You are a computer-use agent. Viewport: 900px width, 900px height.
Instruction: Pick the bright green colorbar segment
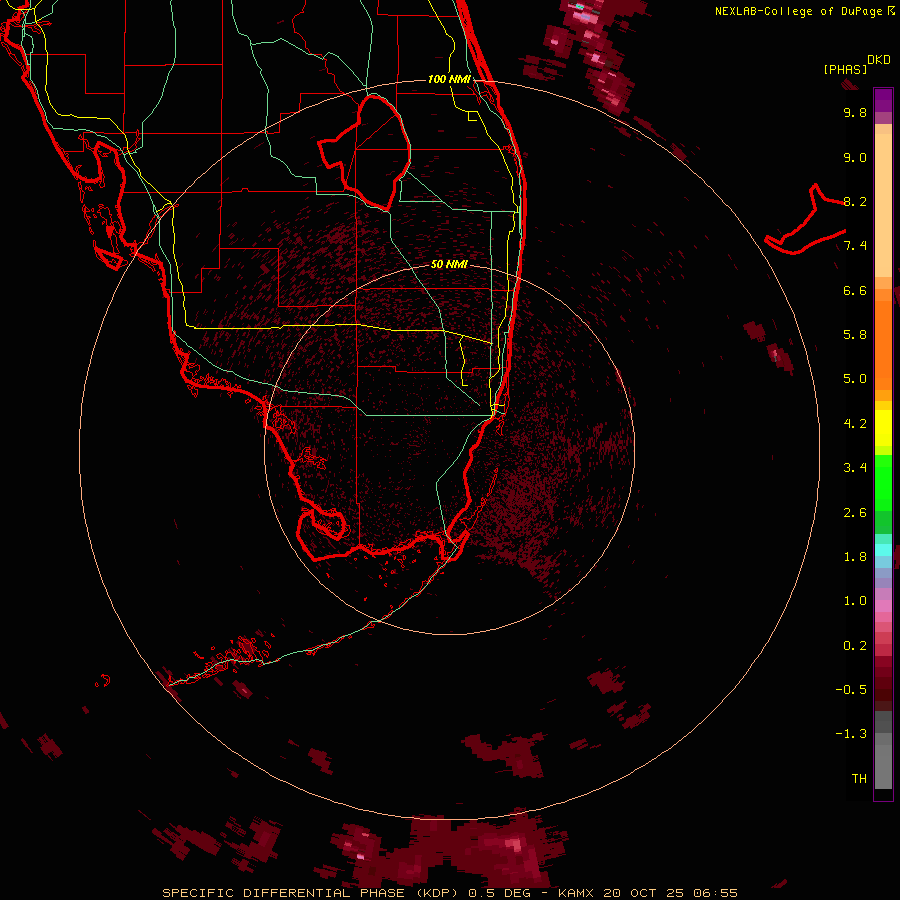(883, 482)
